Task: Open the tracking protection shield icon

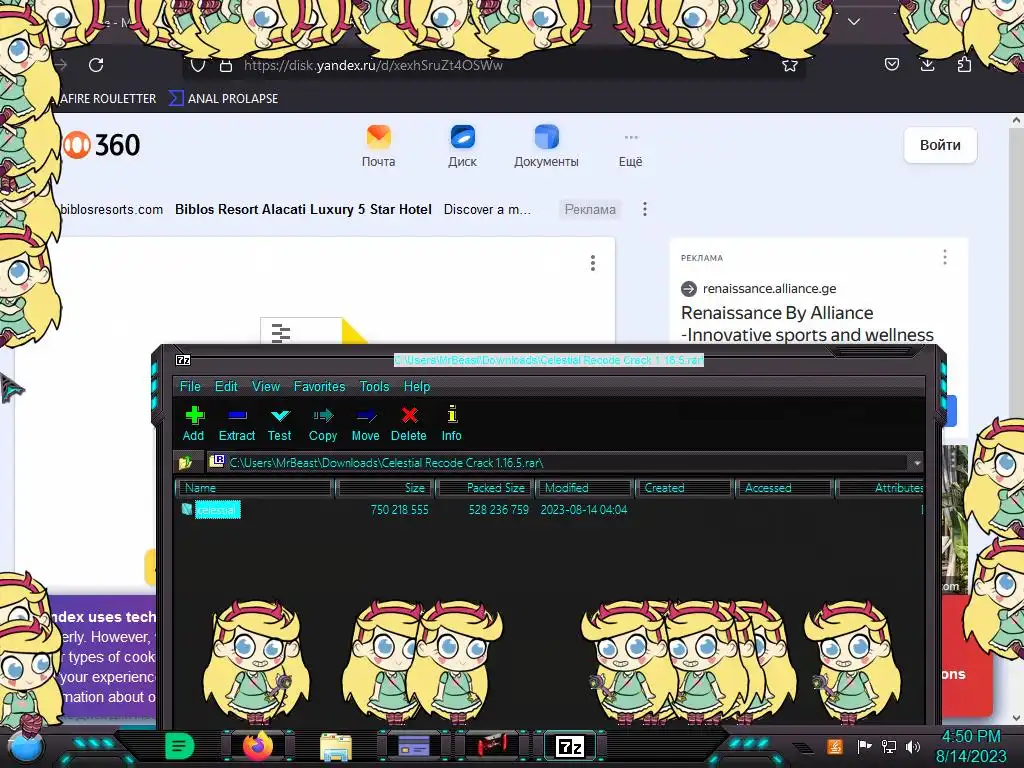Action: tap(198, 65)
